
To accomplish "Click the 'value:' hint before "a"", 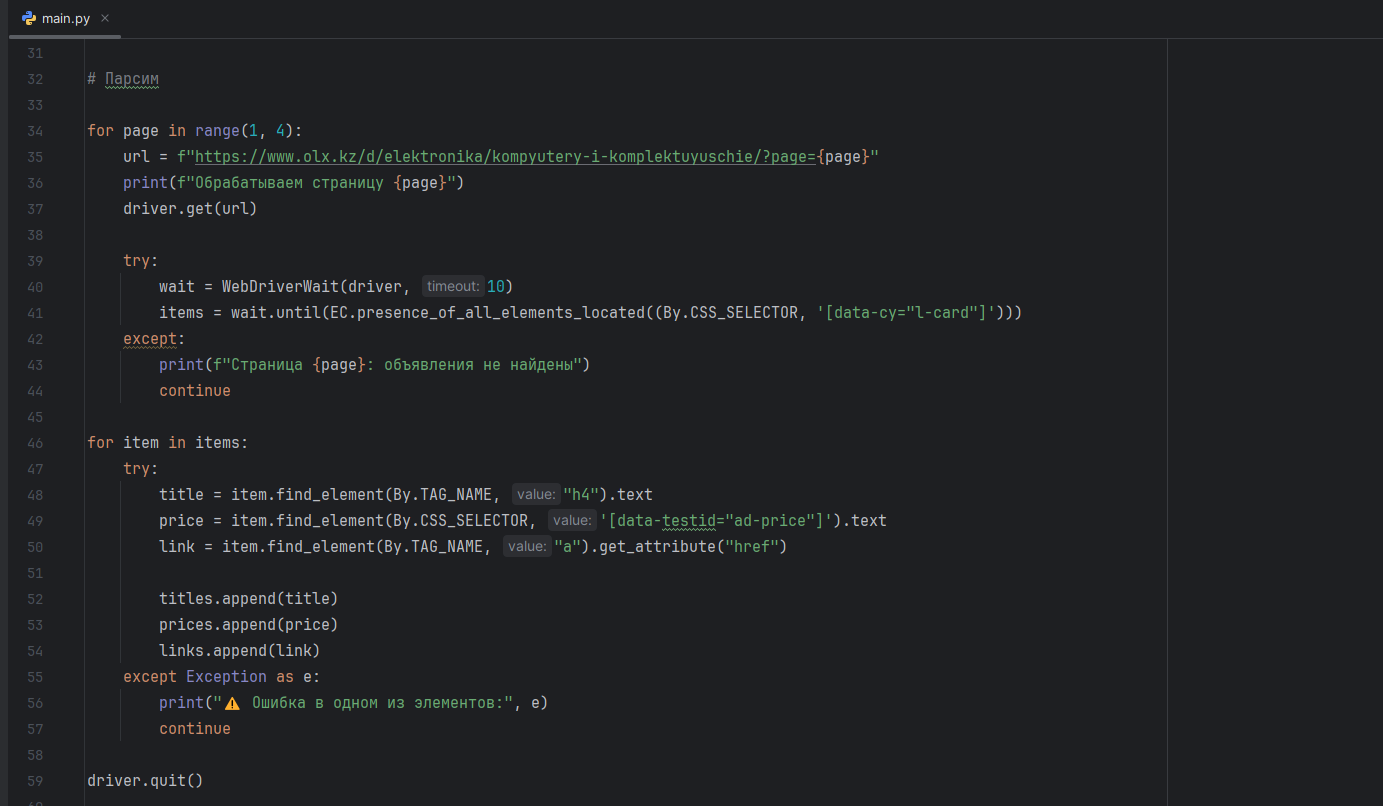I will pyautogui.click(x=526, y=547).
